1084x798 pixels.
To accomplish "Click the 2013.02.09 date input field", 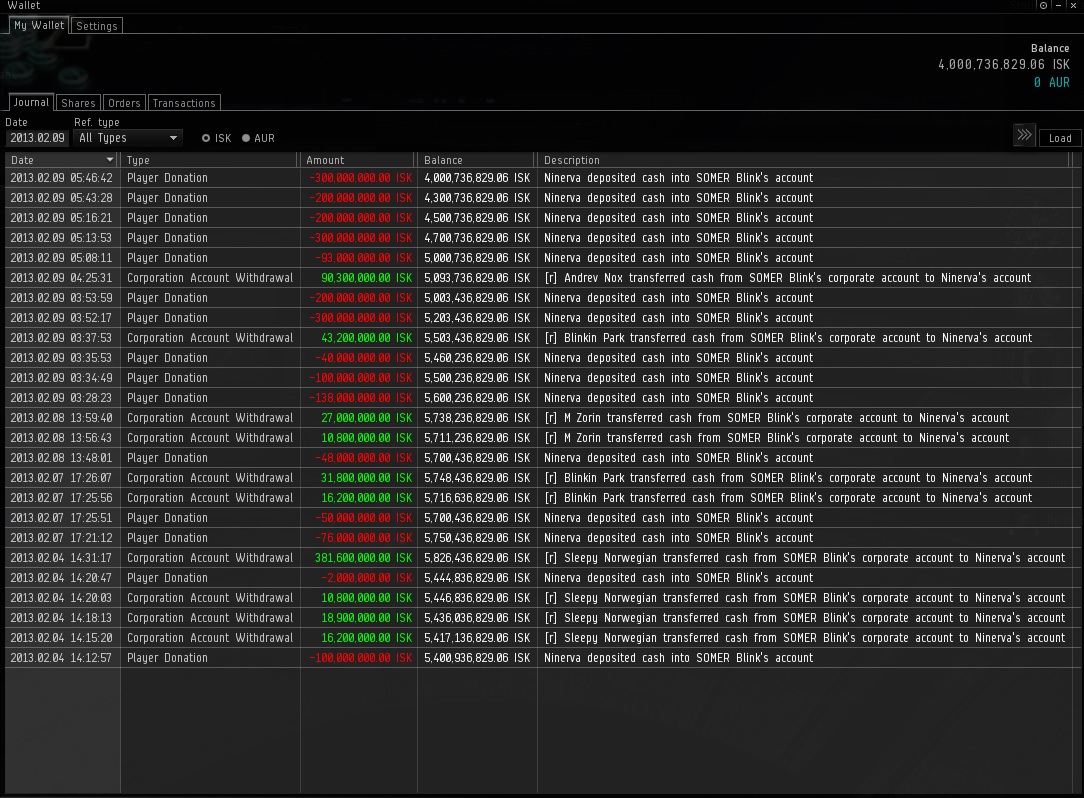I will click(x=37, y=138).
